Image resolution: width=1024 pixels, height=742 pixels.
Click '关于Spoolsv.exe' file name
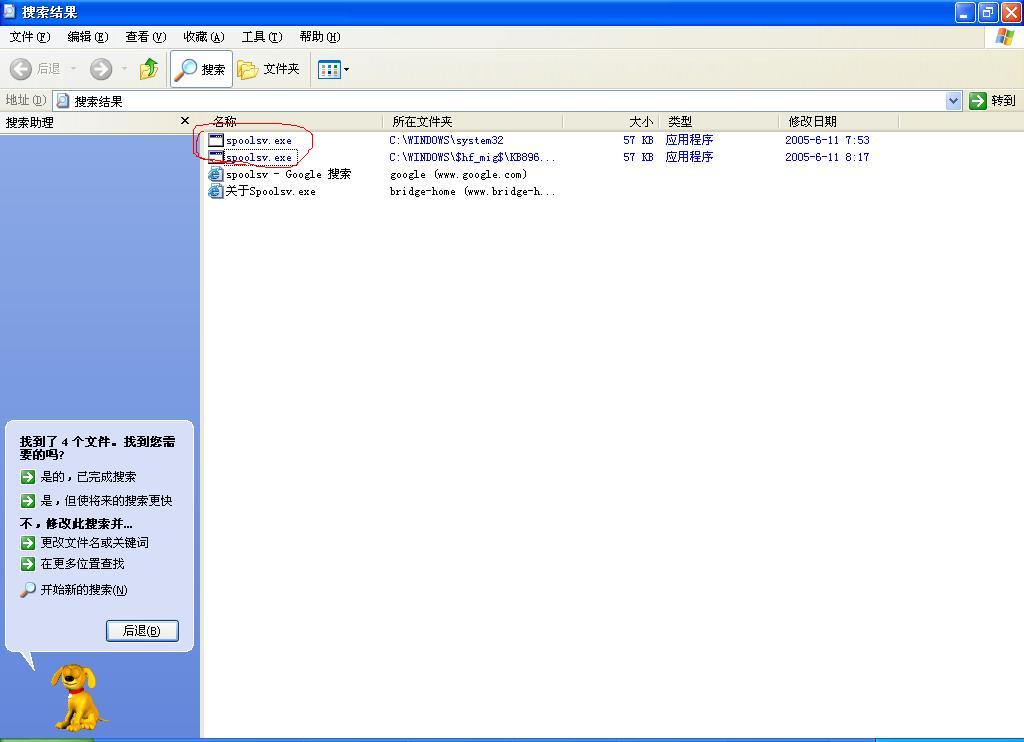(270, 191)
